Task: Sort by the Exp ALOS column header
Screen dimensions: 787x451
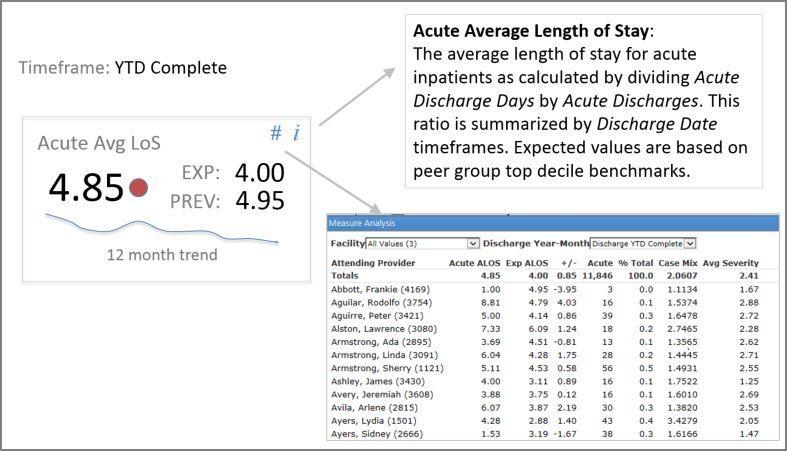Action: click(x=526, y=262)
